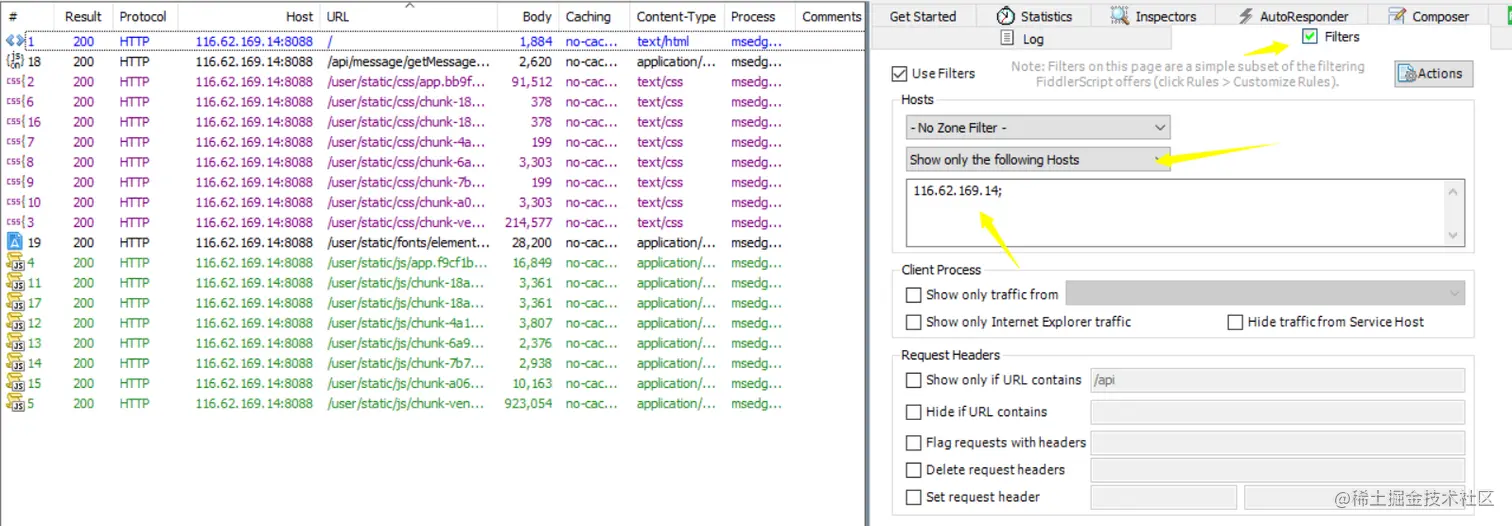The height and width of the screenshot is (526, 1512).
Task: Select the /api/message/getMessage... URL cell
Action: (407, 62)
